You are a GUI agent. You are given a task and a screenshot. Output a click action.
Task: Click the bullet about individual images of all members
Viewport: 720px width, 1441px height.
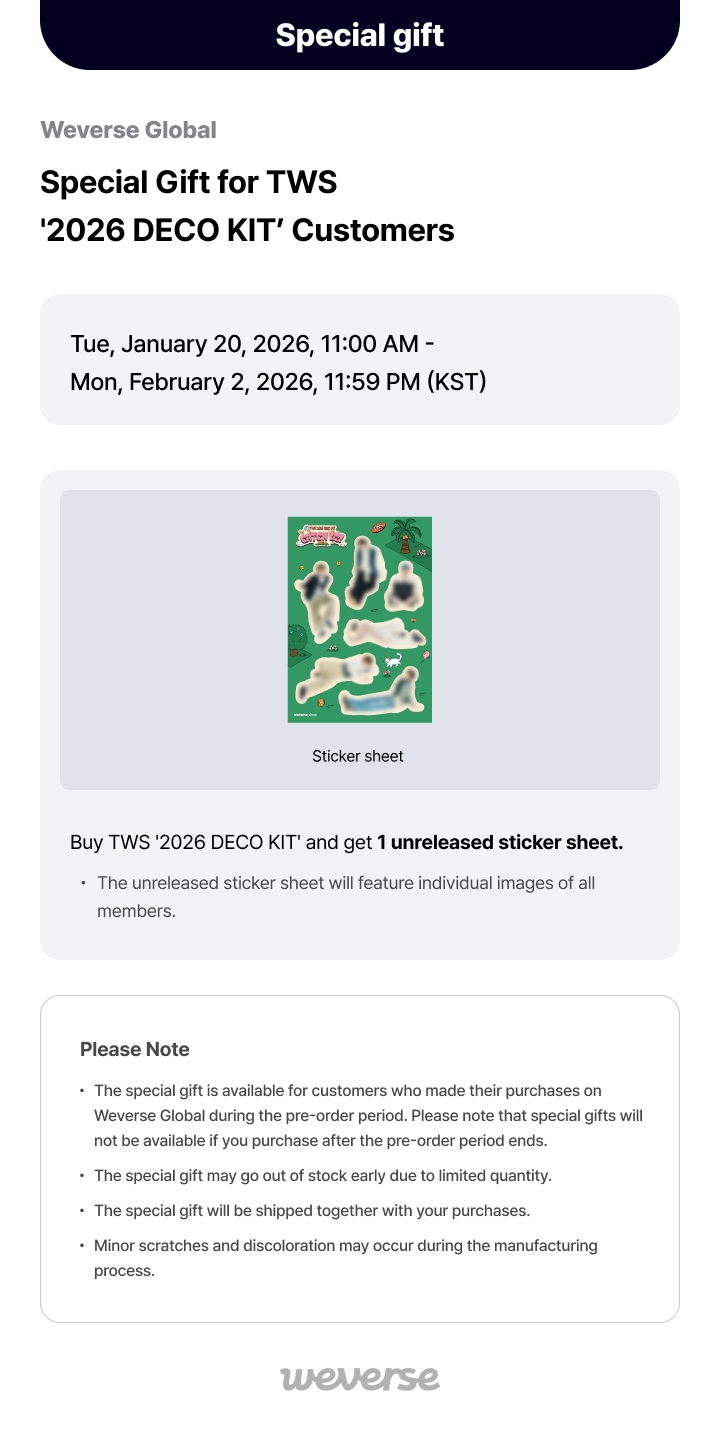[x=346, y=897]
